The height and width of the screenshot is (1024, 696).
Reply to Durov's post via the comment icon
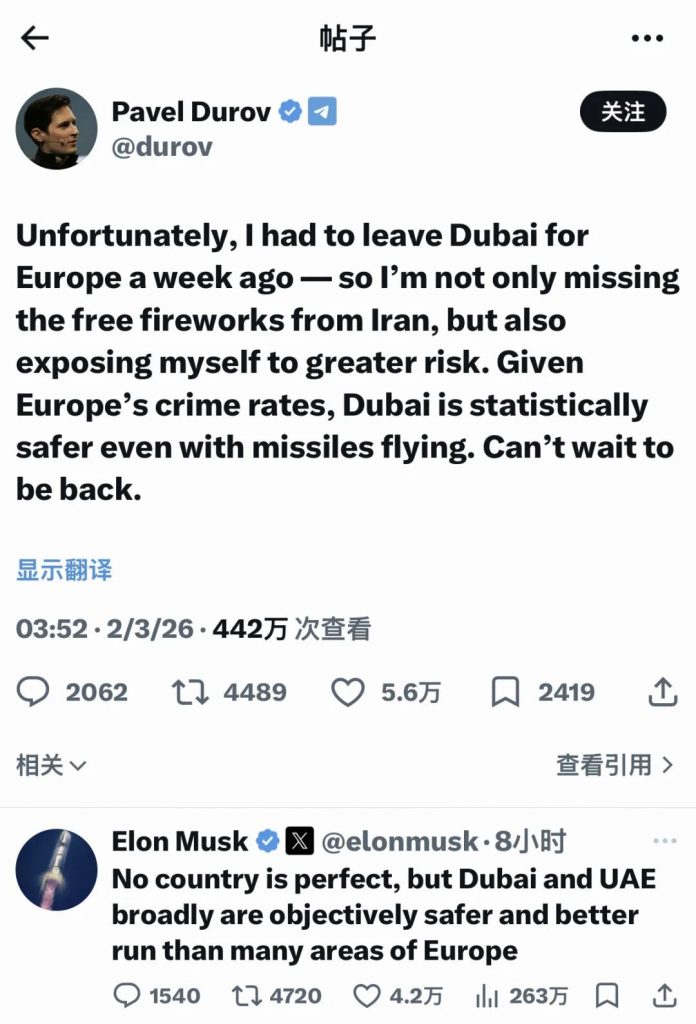[x=35, y=692]
